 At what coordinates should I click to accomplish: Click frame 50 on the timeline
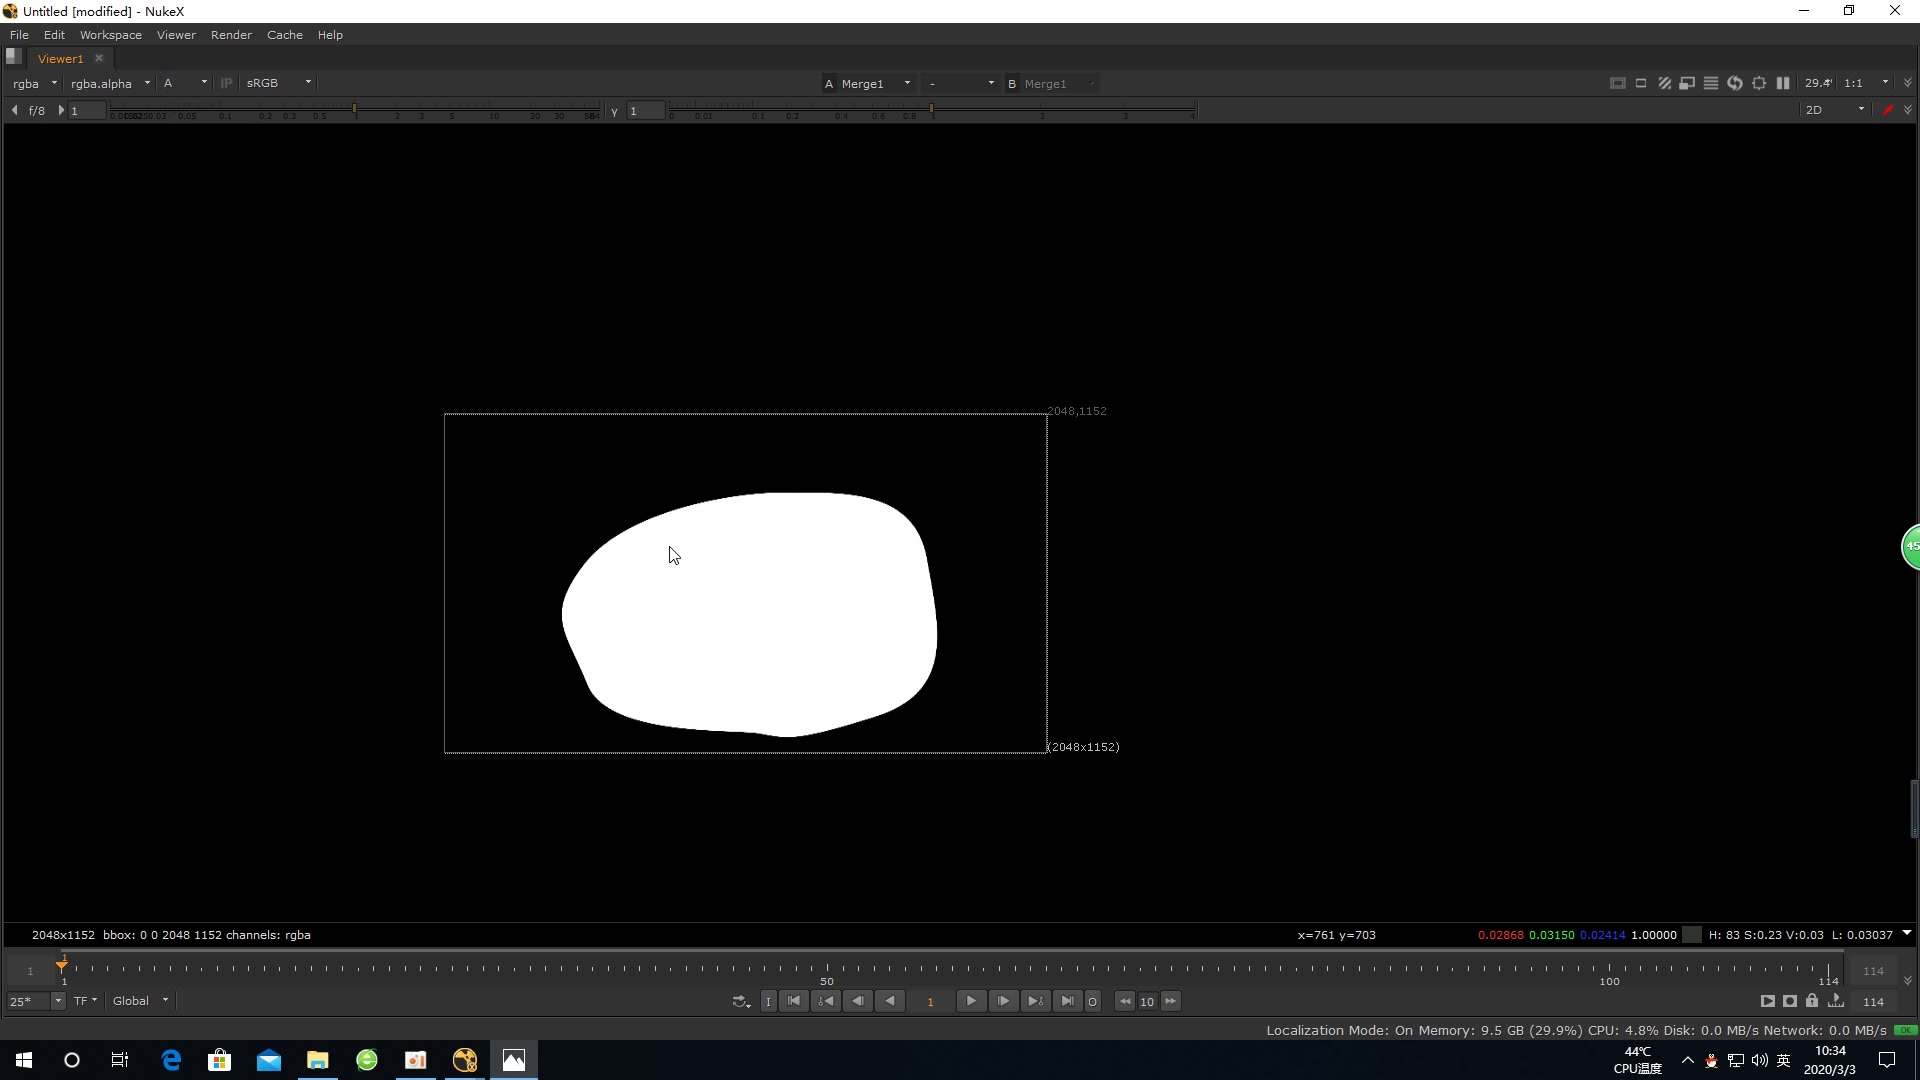click(x=826, y=969)
